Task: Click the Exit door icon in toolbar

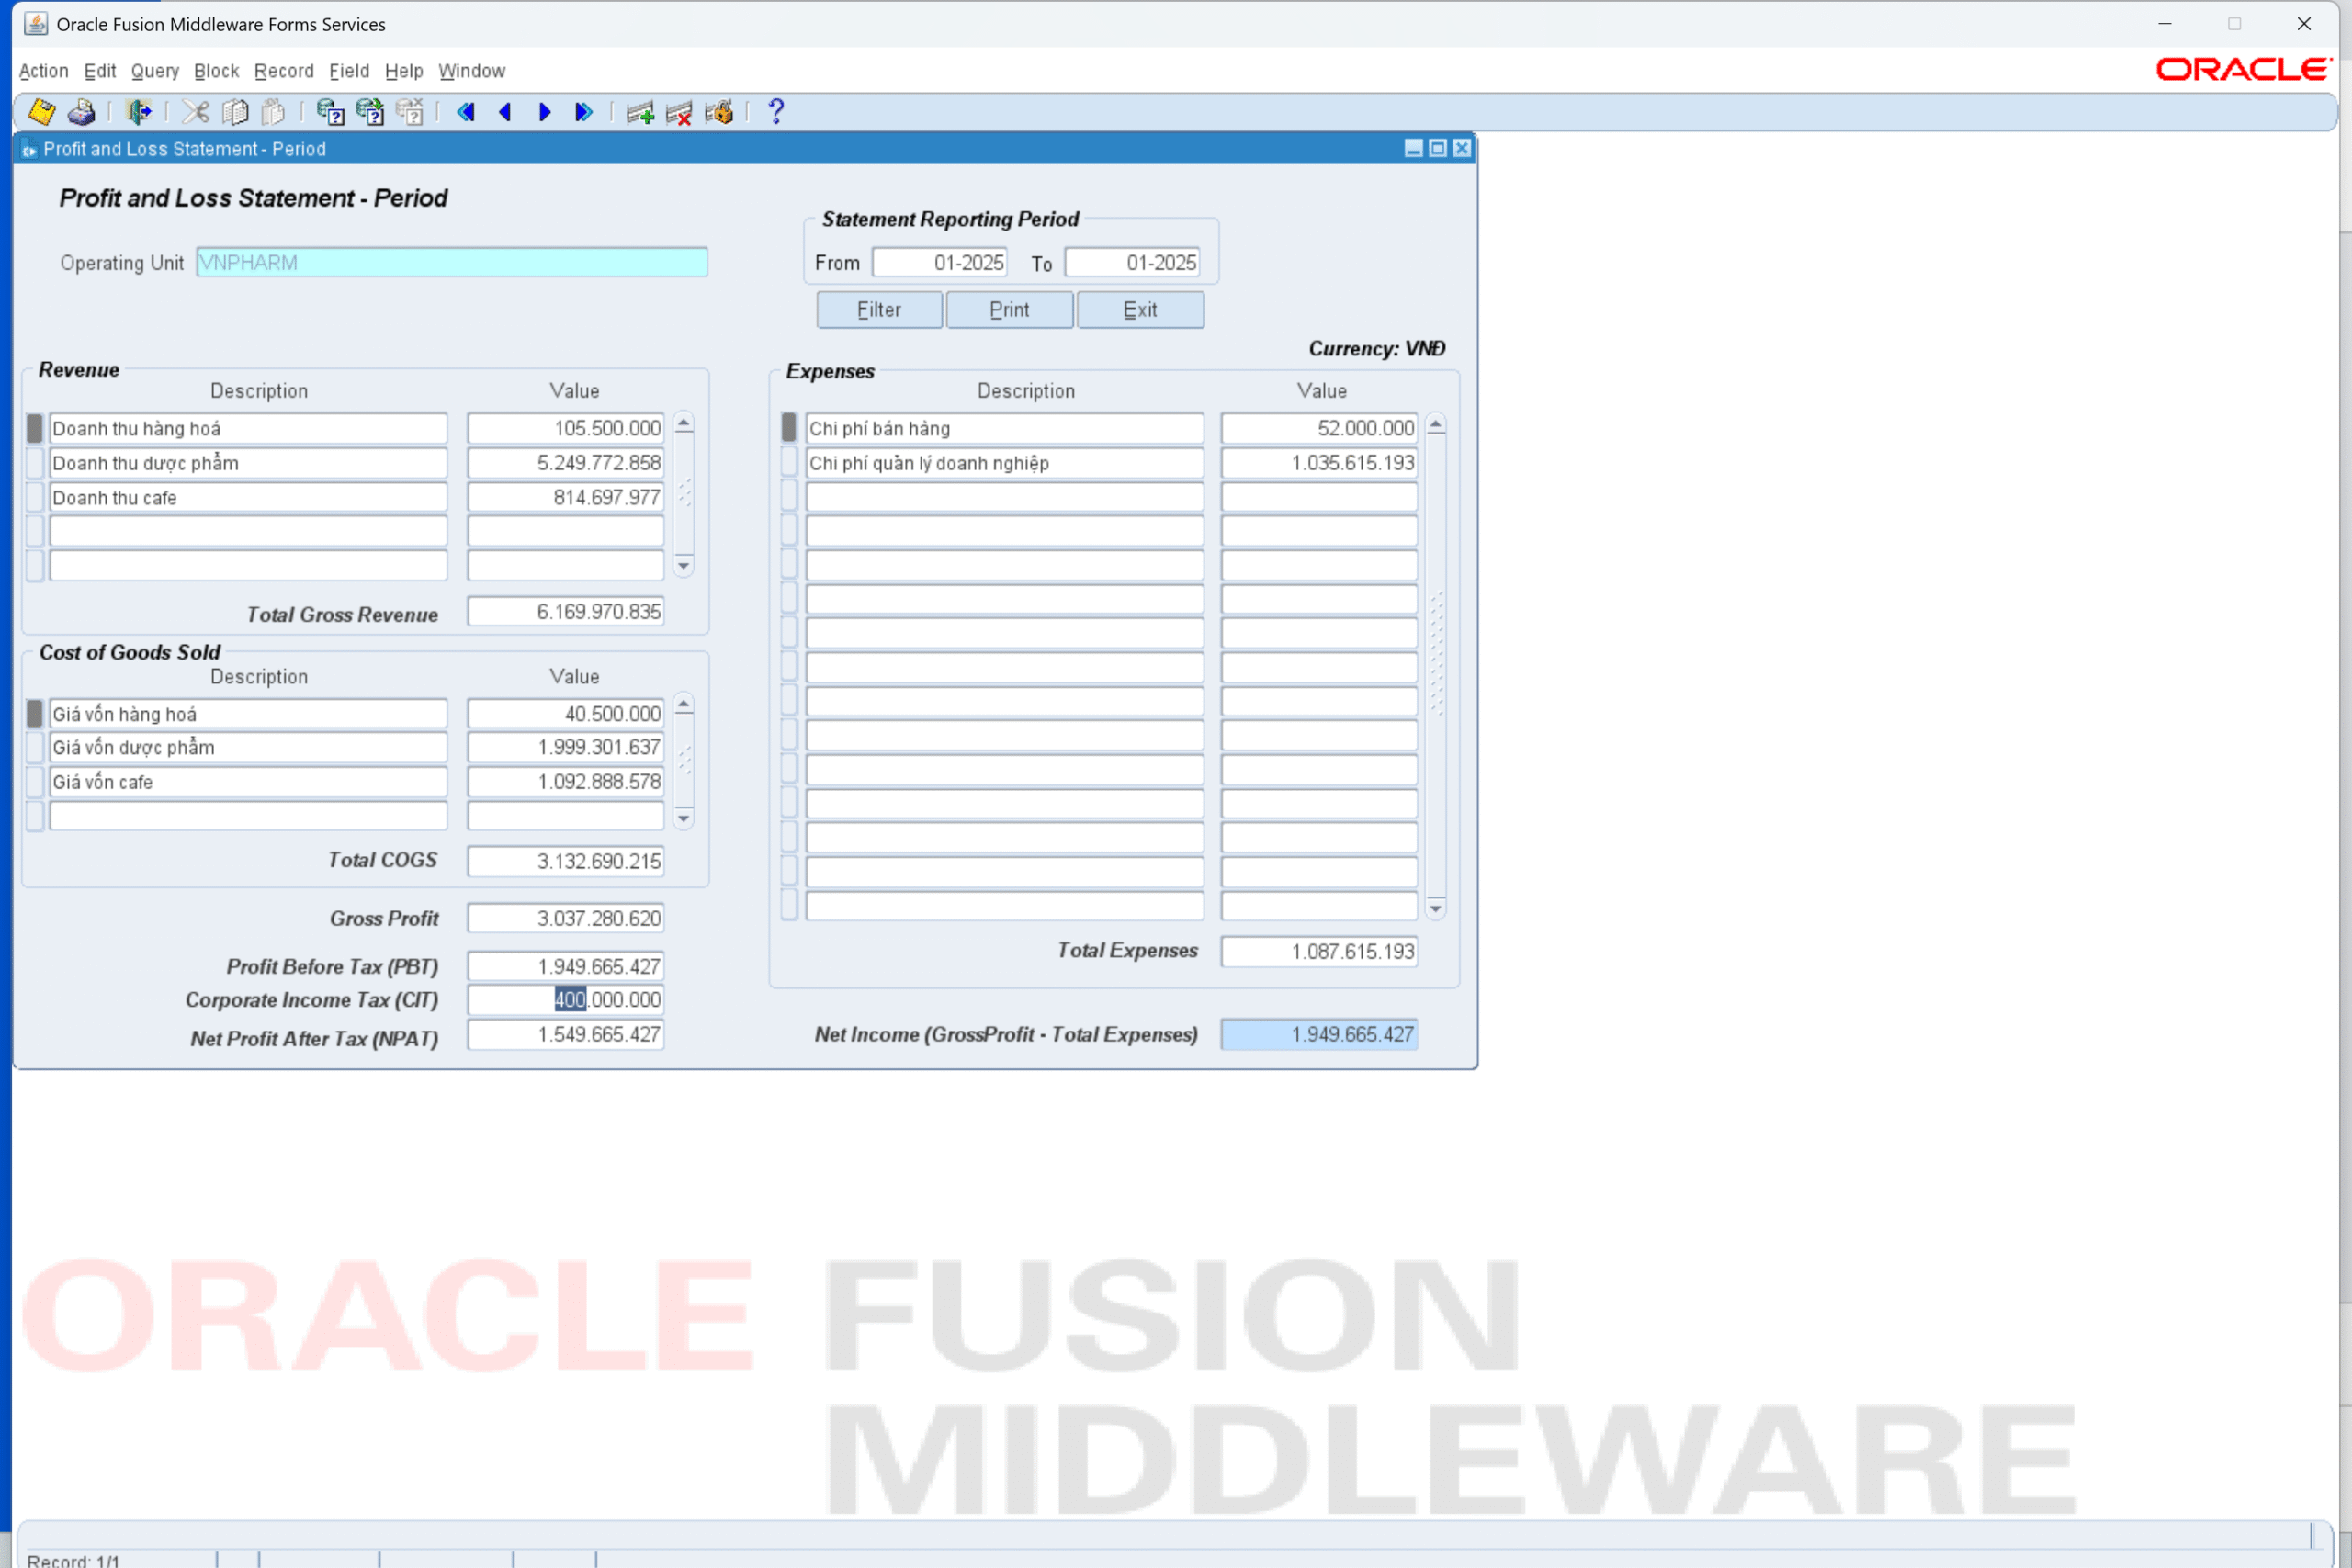Action: [139, 112]
